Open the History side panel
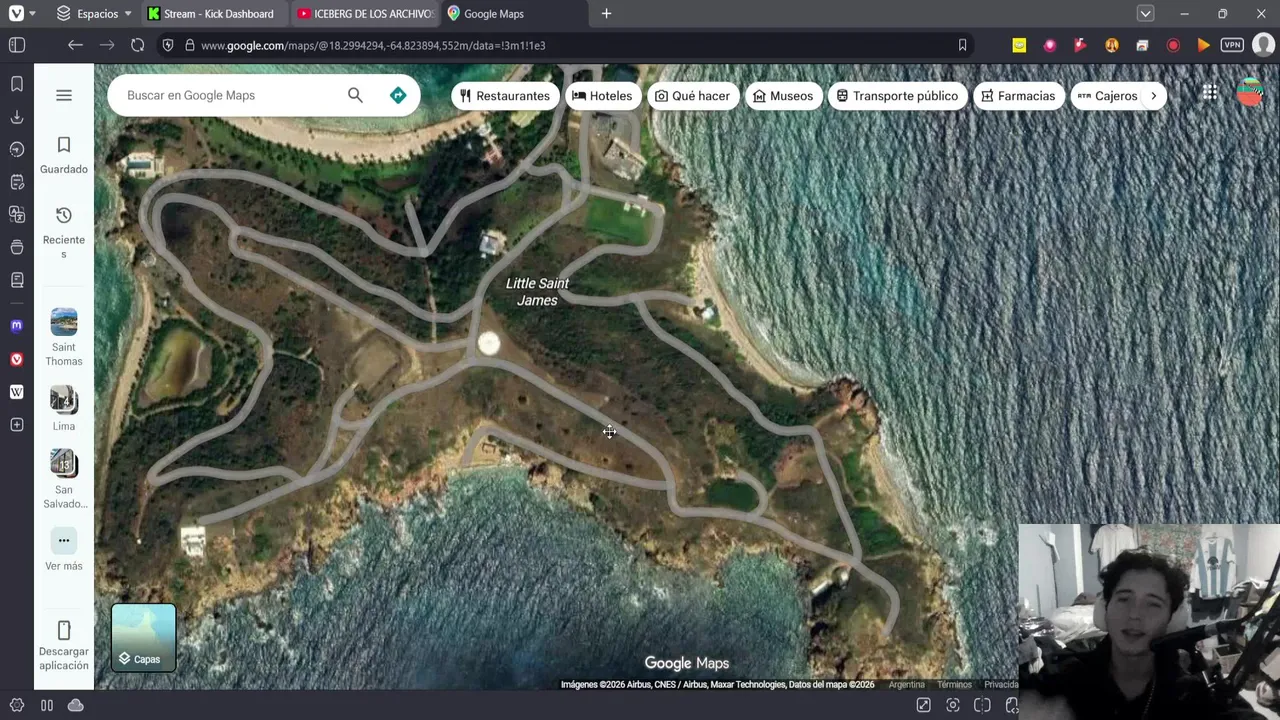Viewport: 1280px width, 720px height. 17,149
